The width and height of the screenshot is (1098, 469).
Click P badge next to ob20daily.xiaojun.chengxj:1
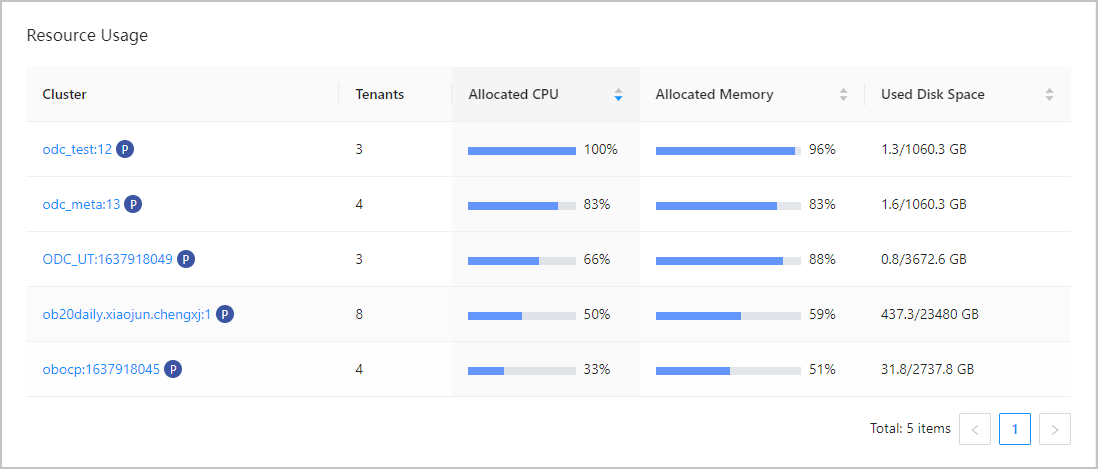click(225, 314)
